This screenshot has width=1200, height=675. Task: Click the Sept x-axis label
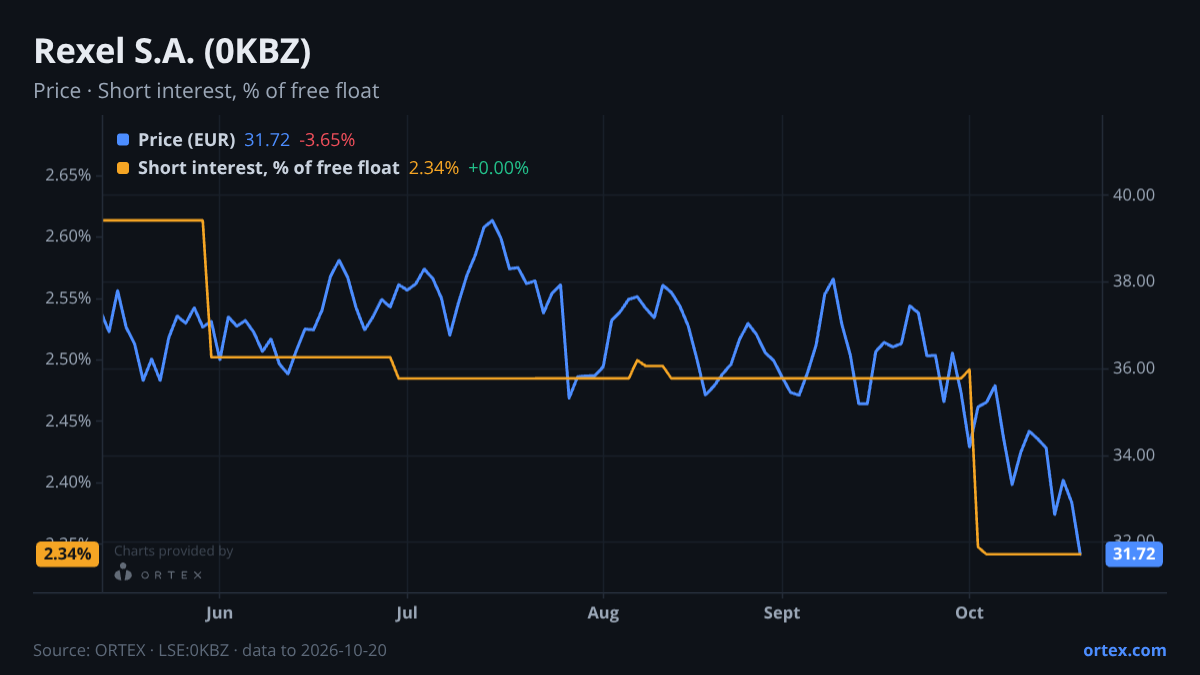(782, 613)
